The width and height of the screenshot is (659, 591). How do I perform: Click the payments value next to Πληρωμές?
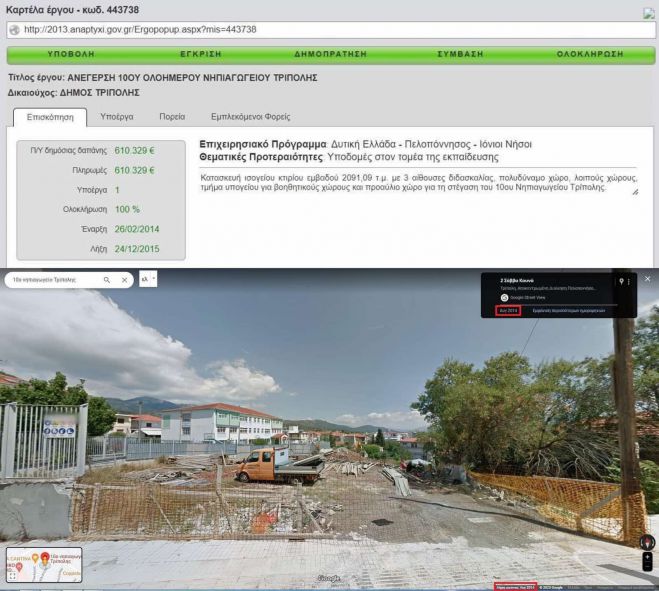click(134, 170)
